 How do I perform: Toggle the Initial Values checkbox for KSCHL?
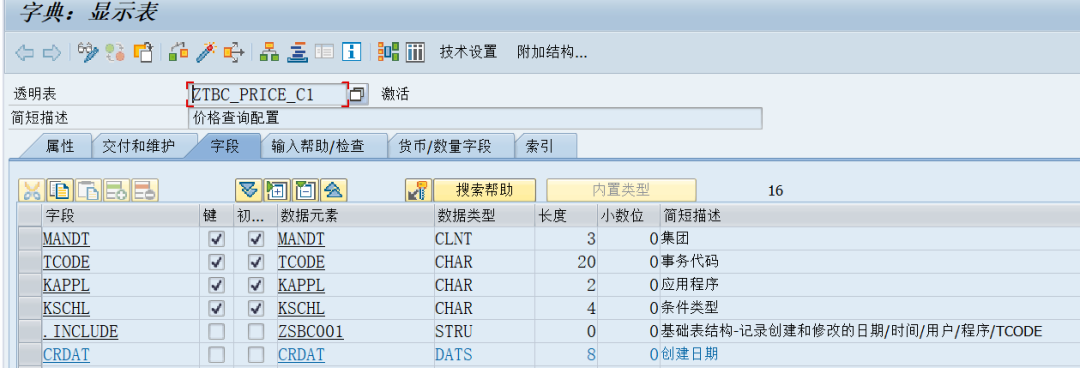click(x=256, y=308)
